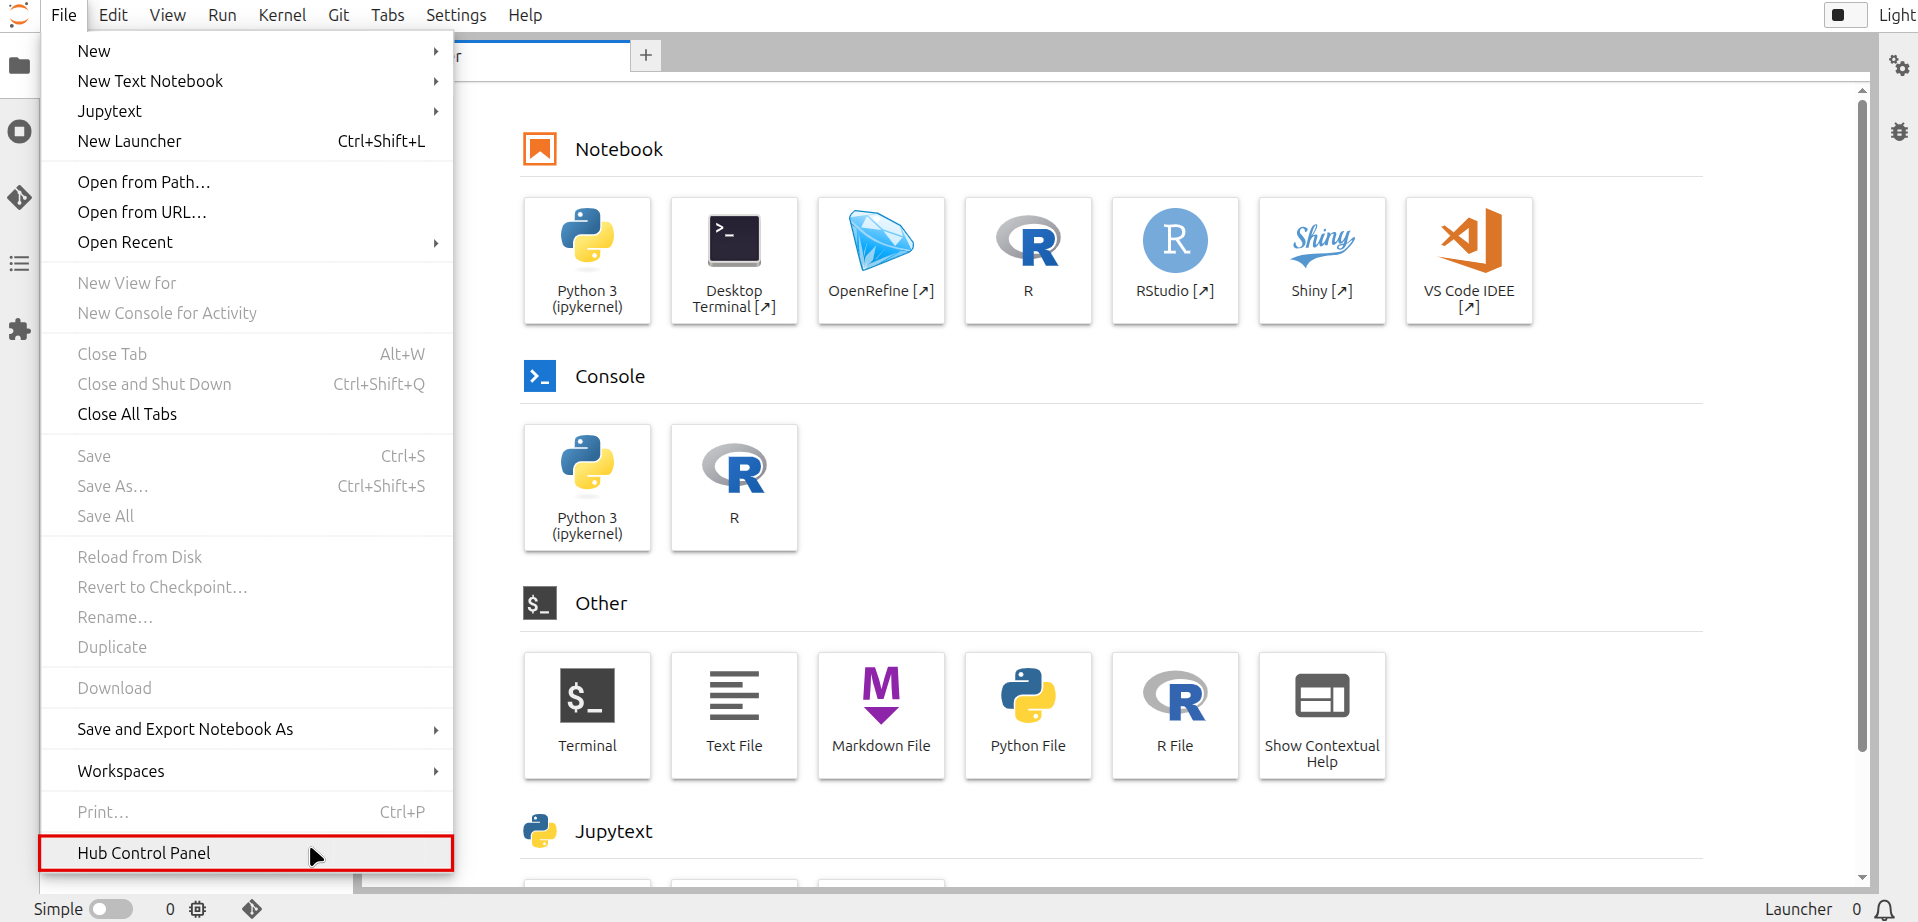This screenshot has height=922, width=1918.
Task: Open Property Inspector gears icon
Action: 1899,66
